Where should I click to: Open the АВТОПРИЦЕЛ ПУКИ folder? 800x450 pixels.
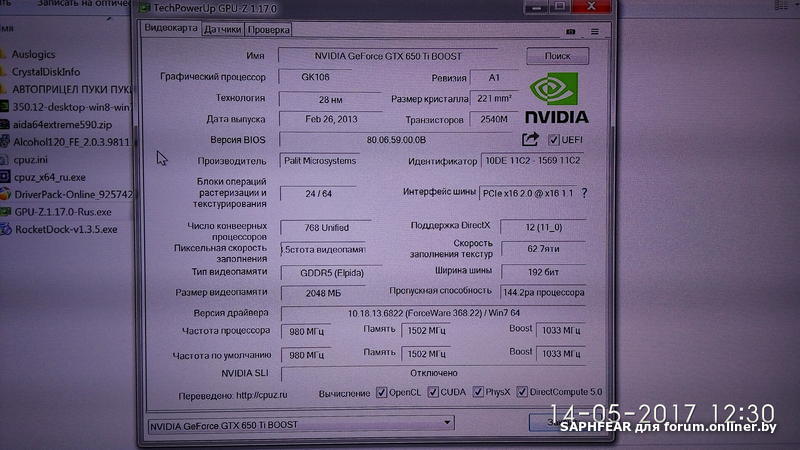click(x=71, y=89)
